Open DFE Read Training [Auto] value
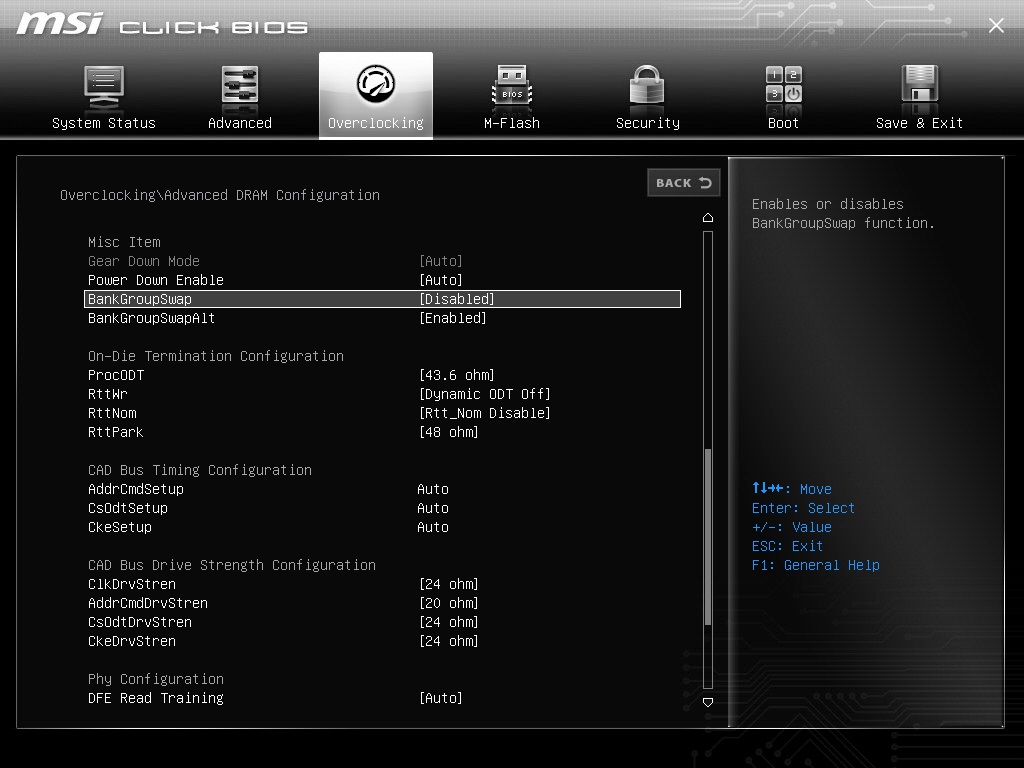Image resolution: width=1024 pixels, height=768 pixels. (441, 698)
